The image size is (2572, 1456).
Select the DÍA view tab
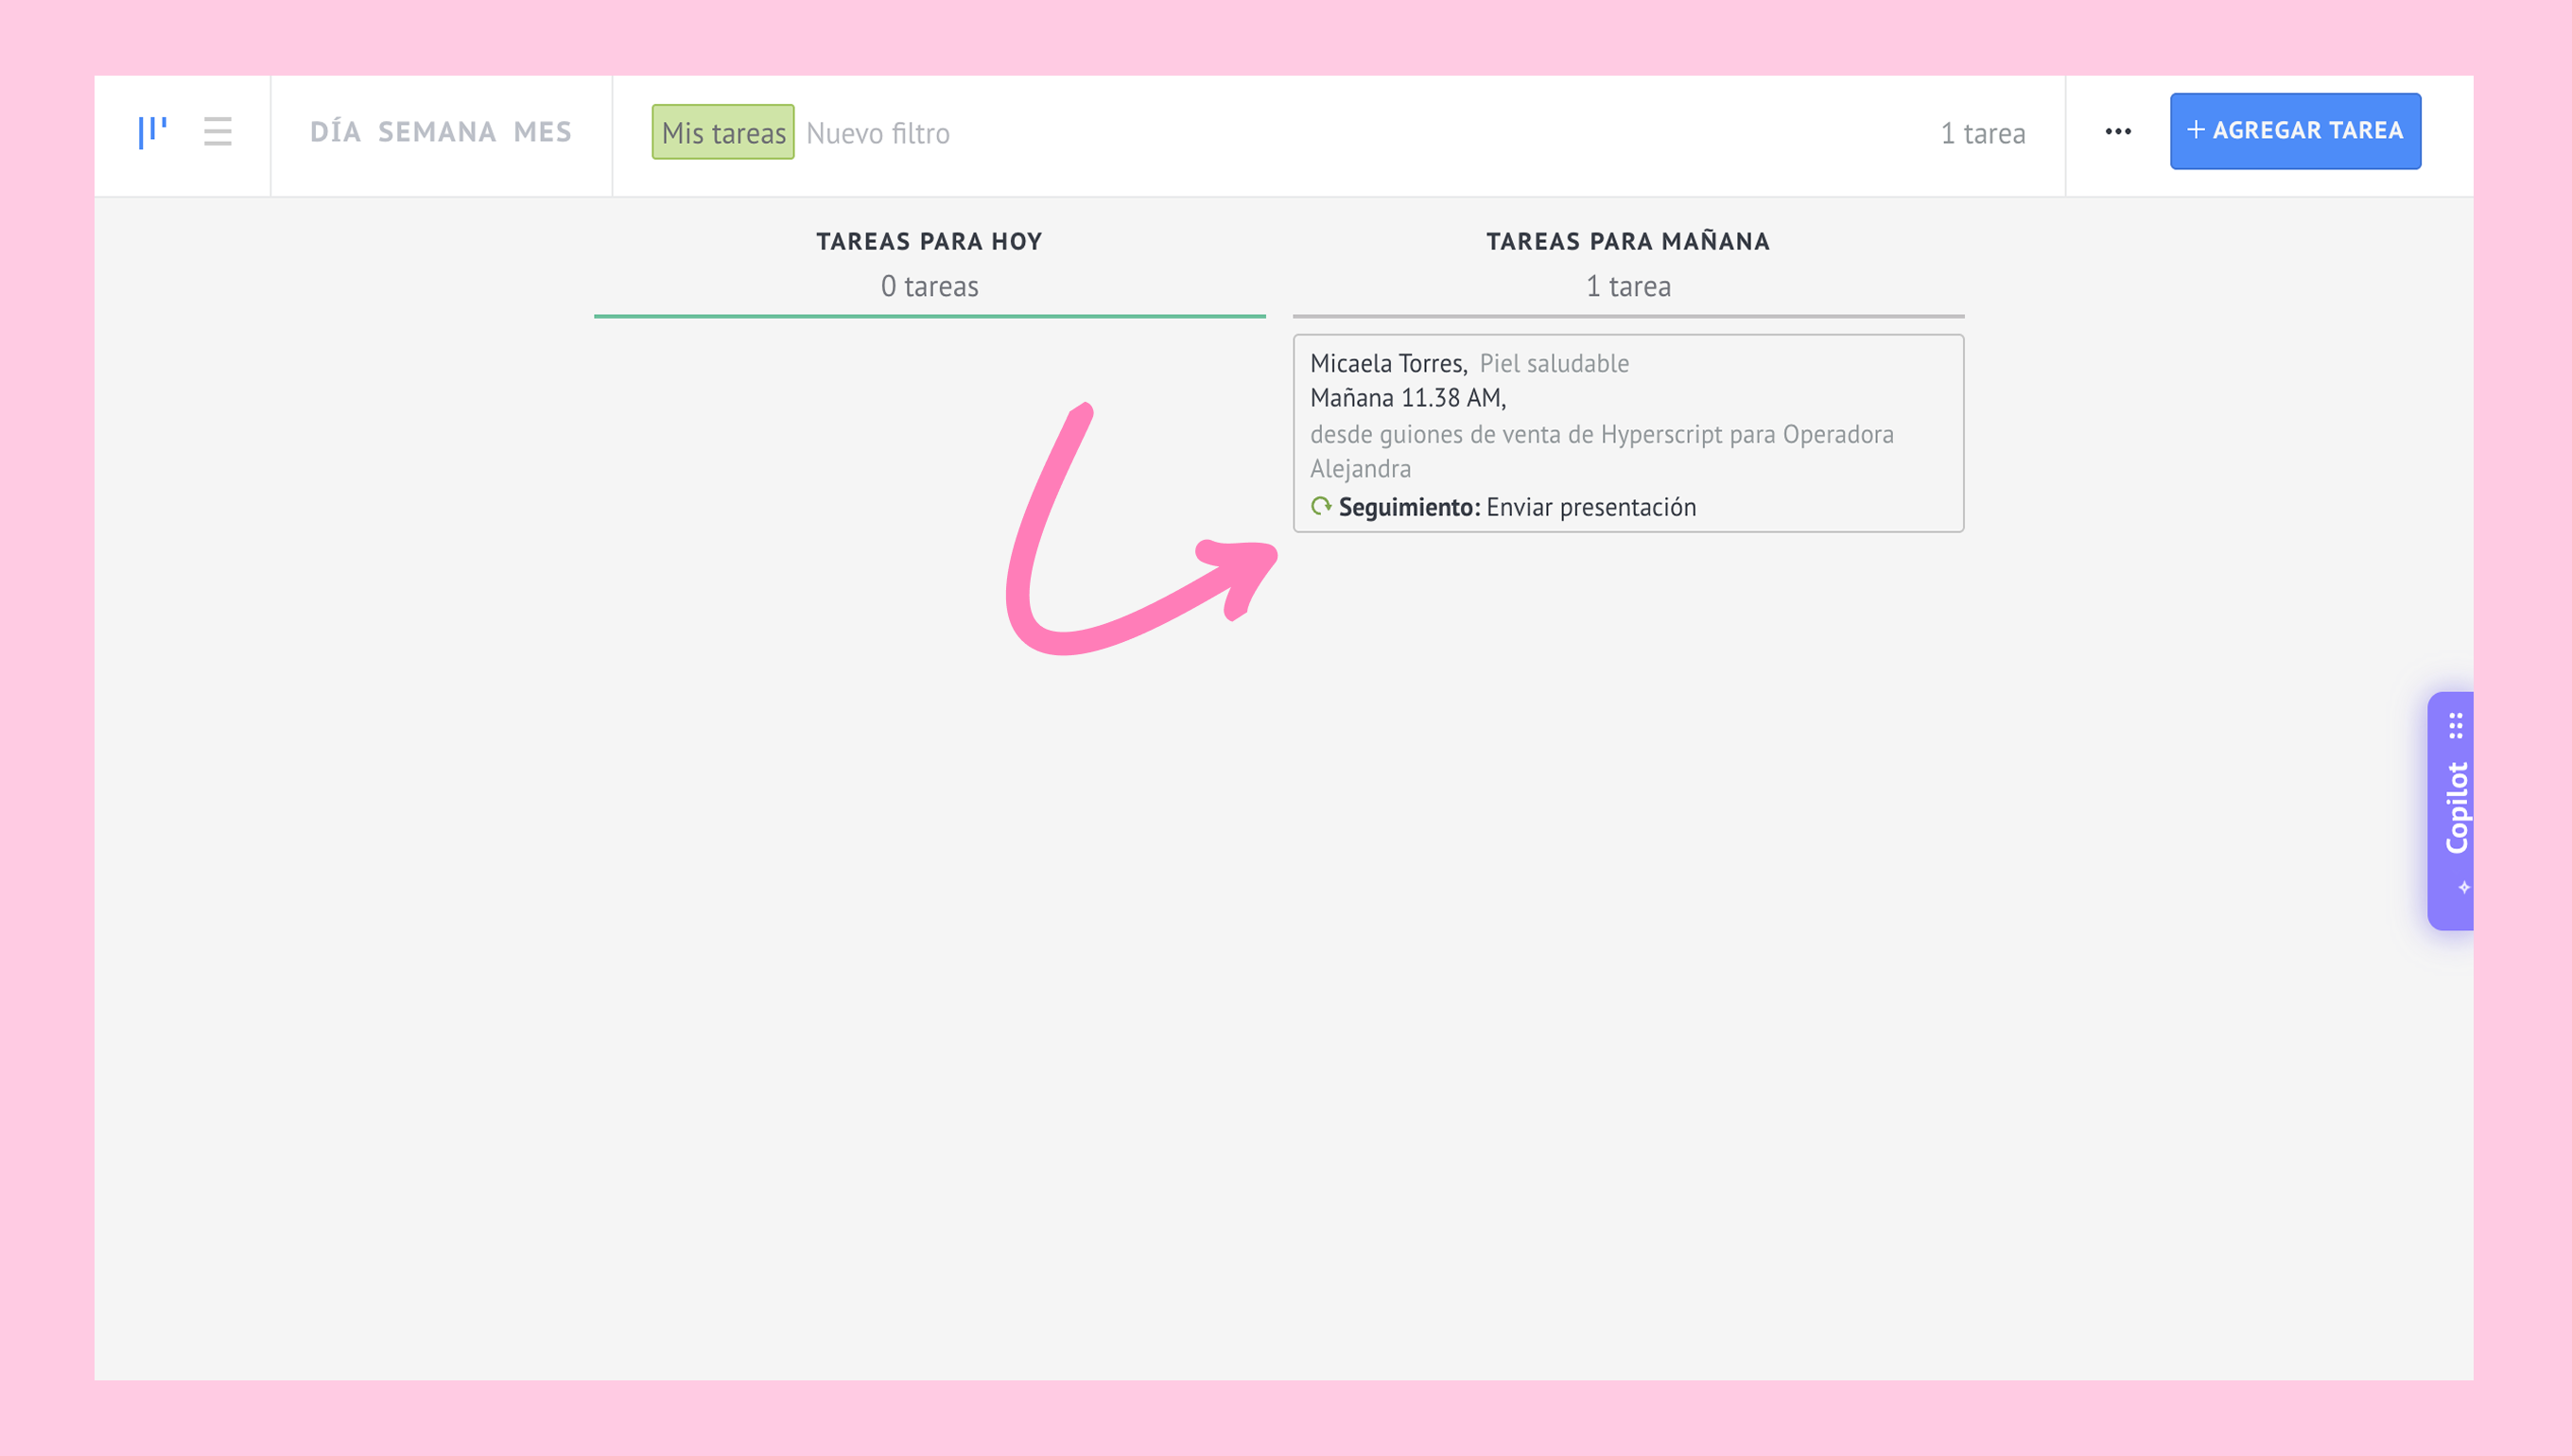335,132
